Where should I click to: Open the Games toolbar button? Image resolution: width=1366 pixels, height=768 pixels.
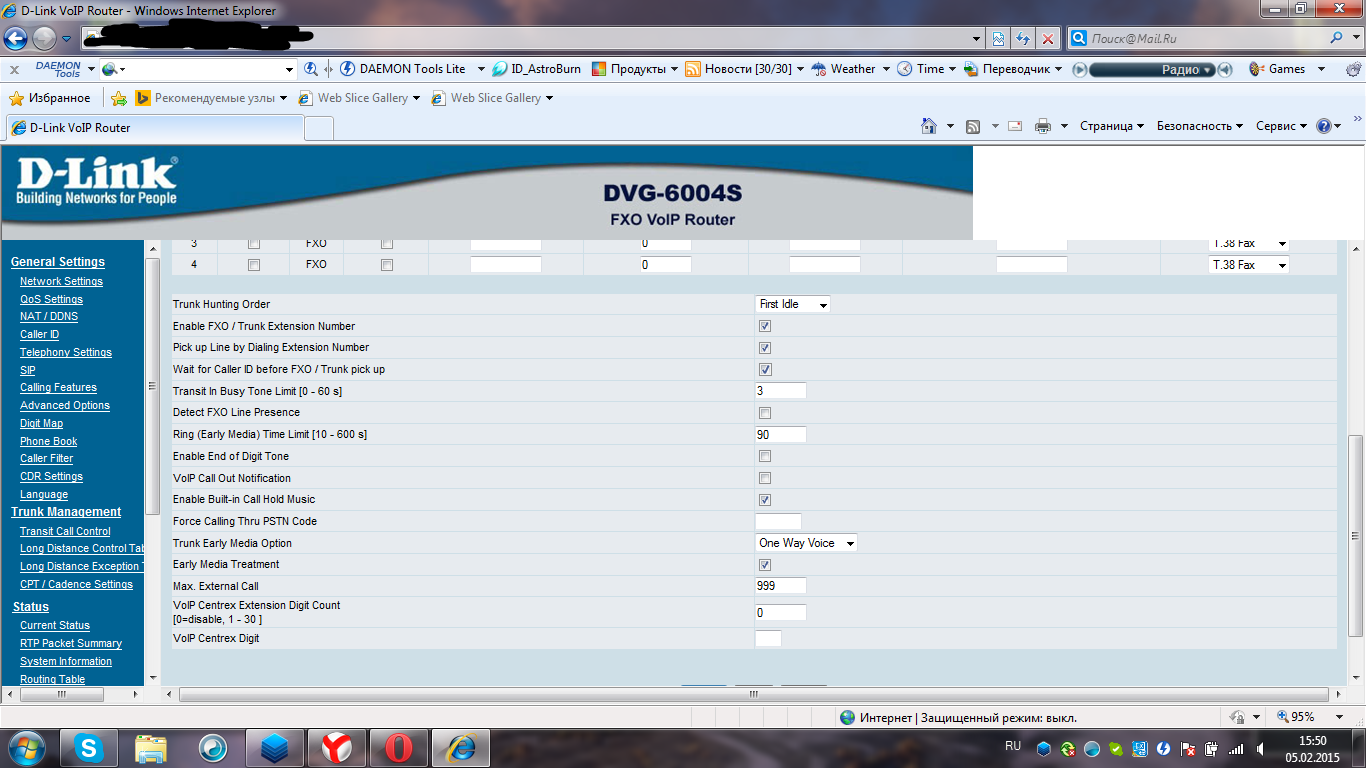(1277, 69)
